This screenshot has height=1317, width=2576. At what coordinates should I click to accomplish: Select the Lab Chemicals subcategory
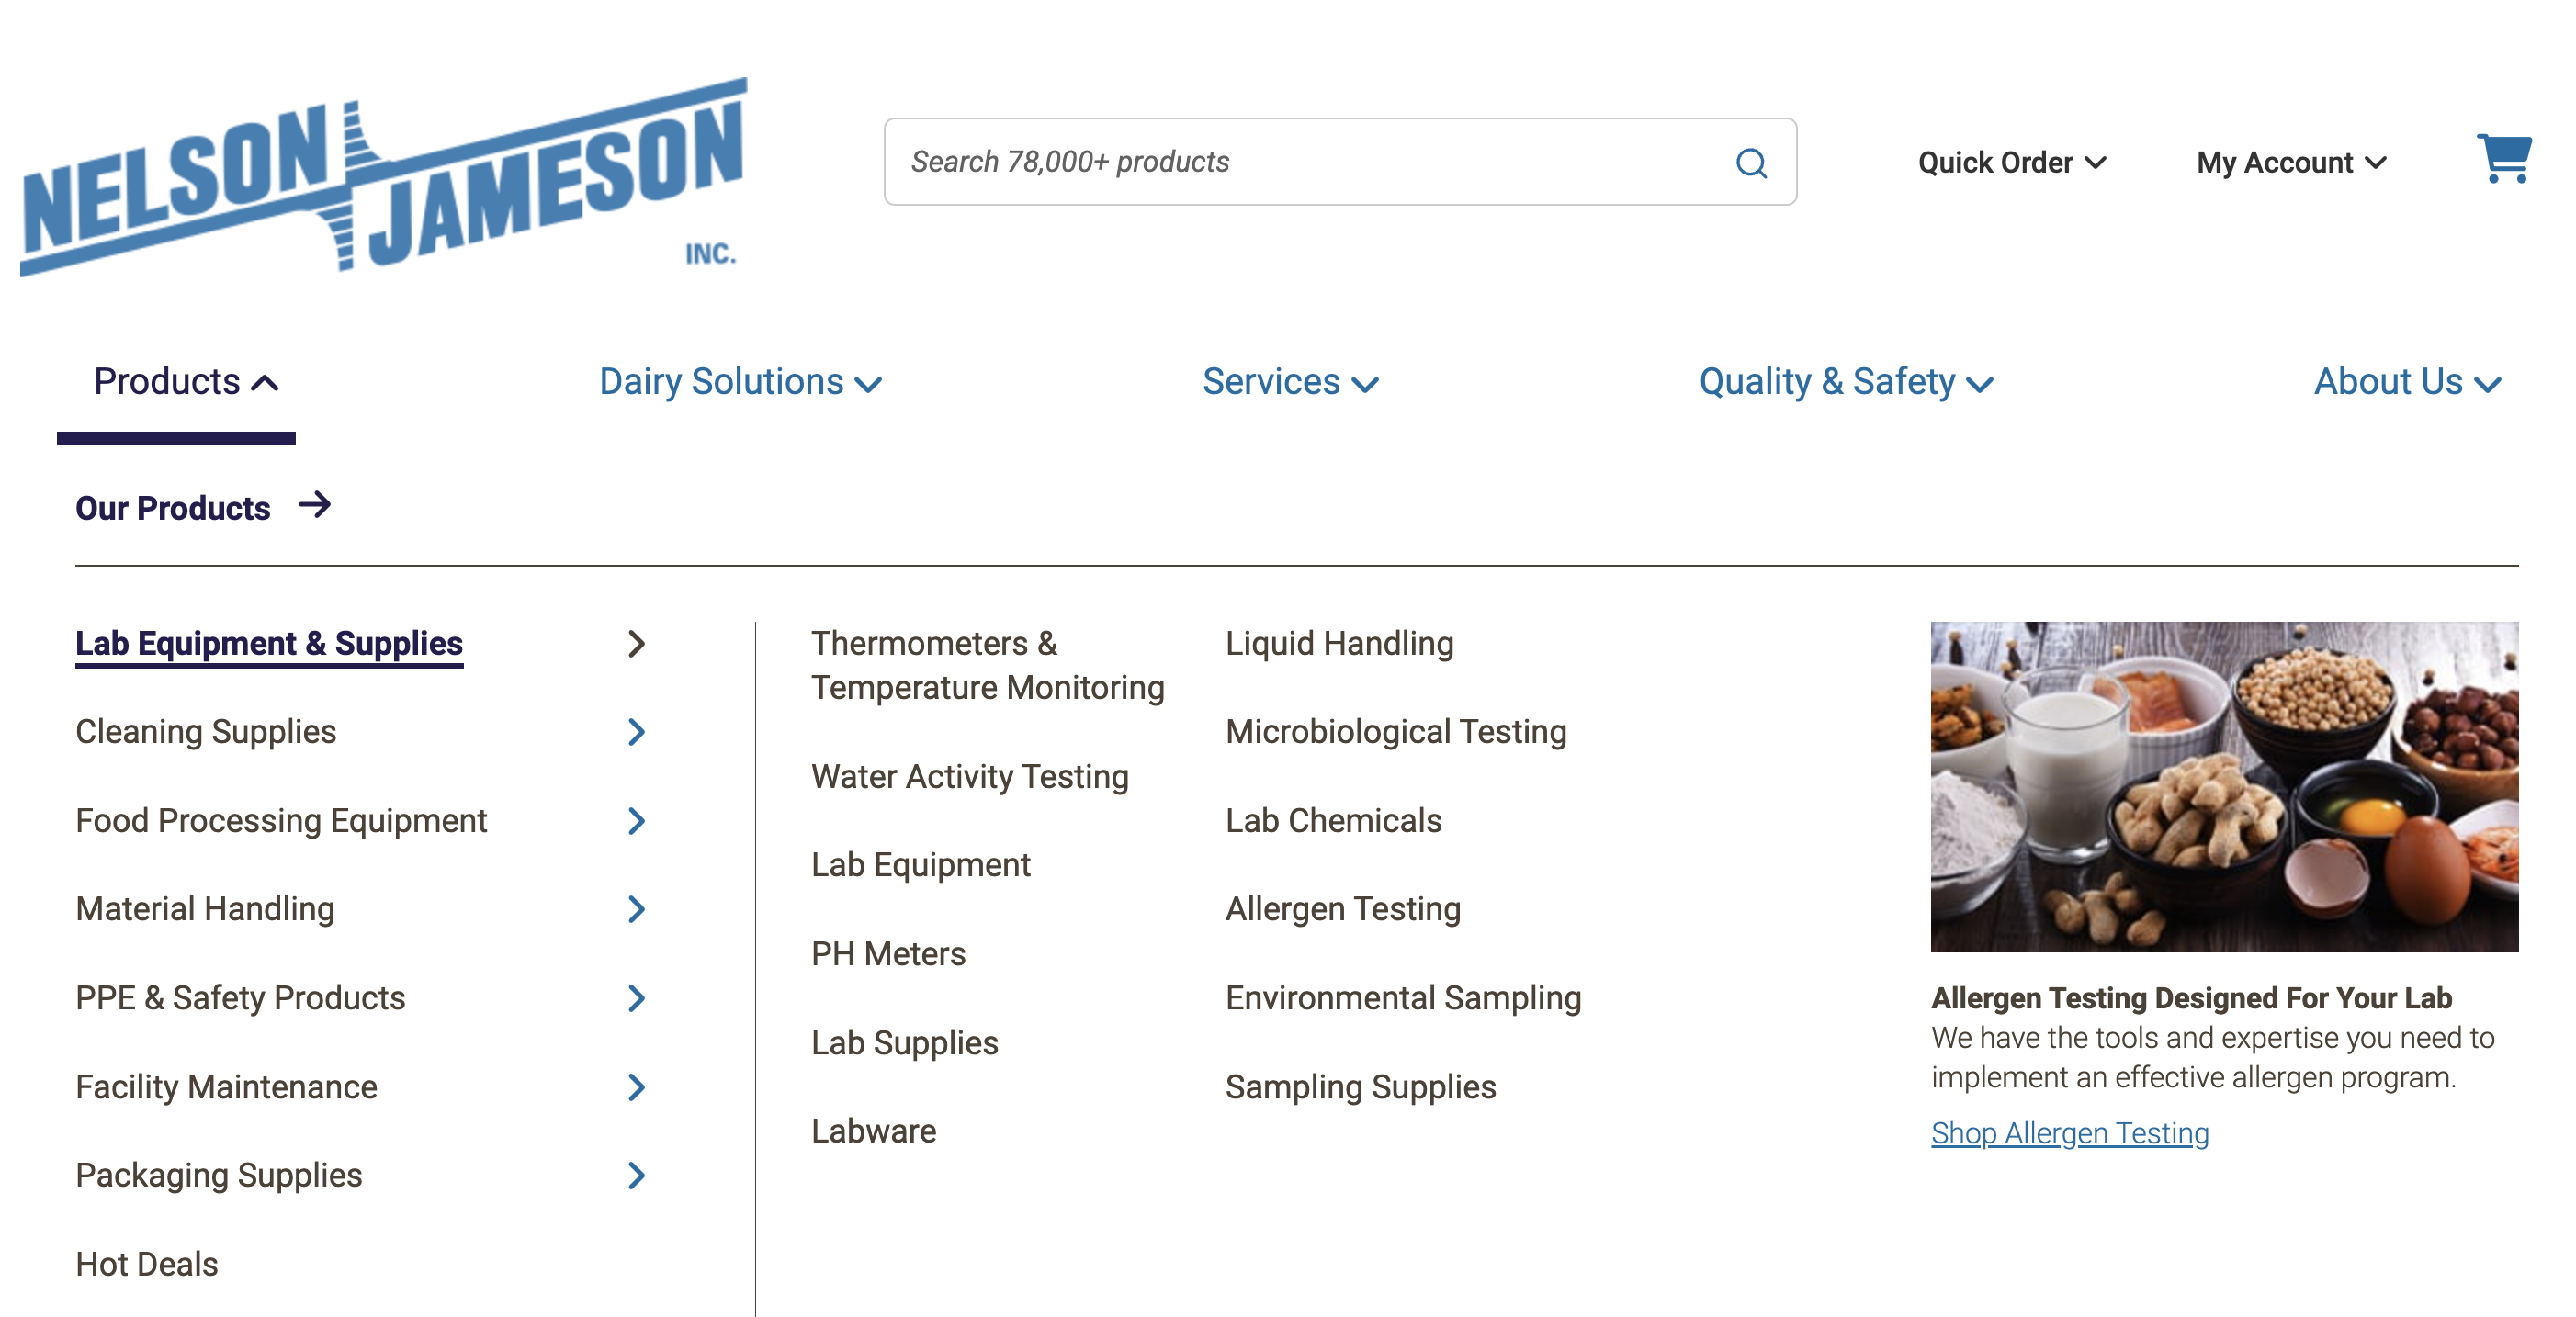(x=1332, y=820)
